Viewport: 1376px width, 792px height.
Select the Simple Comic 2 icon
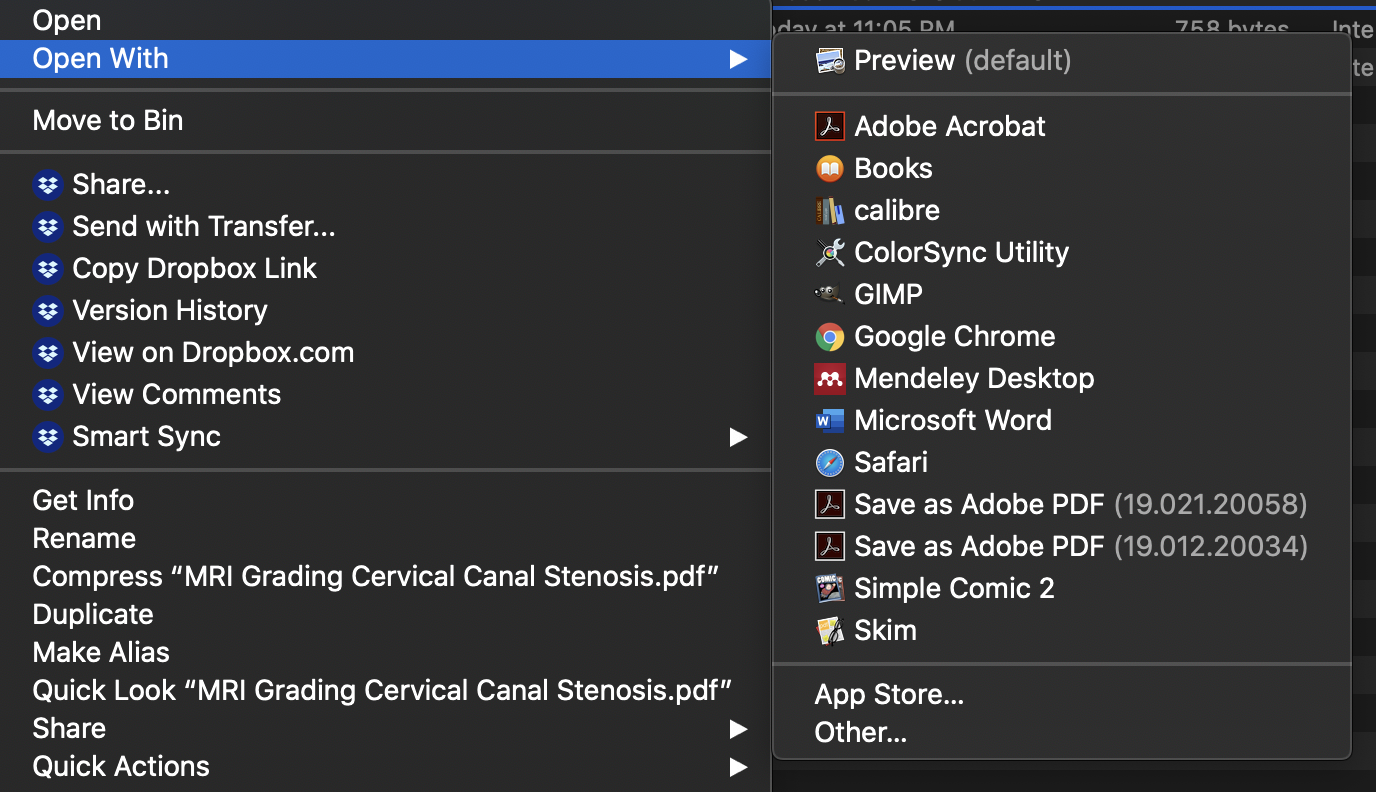pos(830,588)
